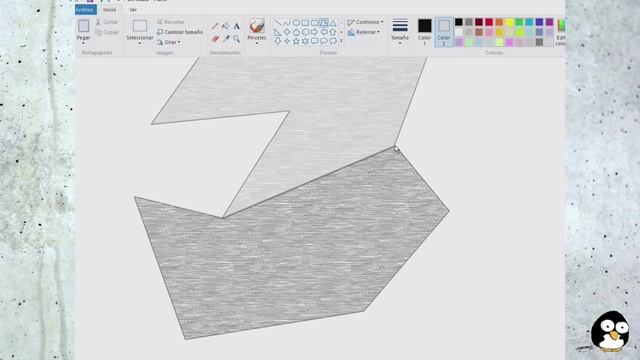Choose the Five-point star shape
Image resolution: width=640 pixels, height=360 pixels.
pyautogui.click(x=296, y=41)
